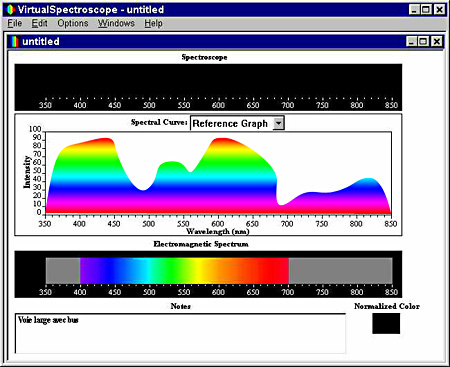Click the untitled document window icon

15,42
